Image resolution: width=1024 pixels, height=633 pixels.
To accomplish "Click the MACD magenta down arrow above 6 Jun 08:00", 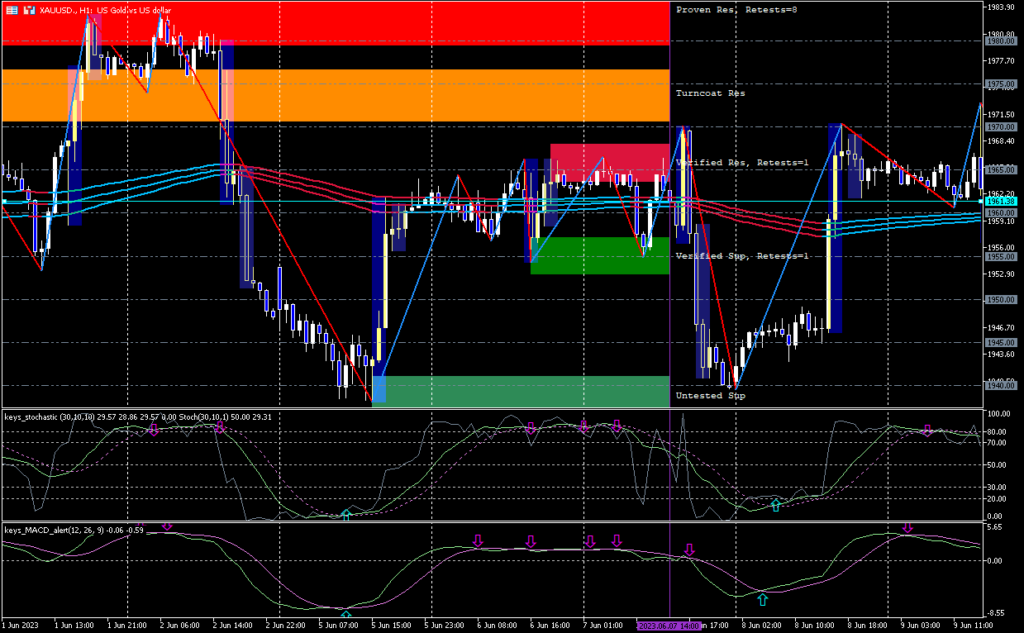I will (477, 540).
